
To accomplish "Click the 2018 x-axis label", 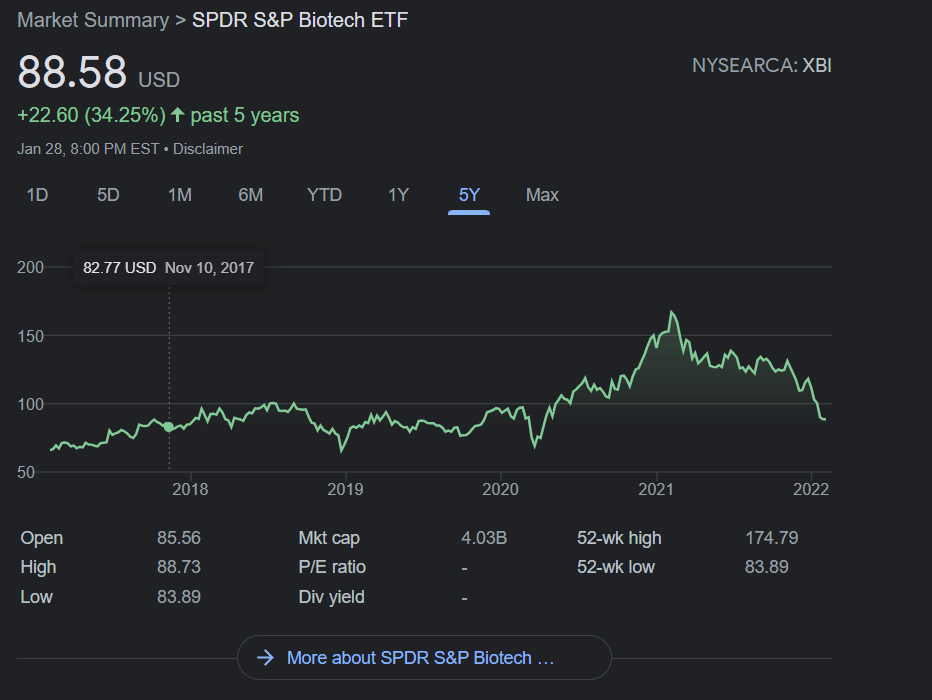I will pos(190,489).
